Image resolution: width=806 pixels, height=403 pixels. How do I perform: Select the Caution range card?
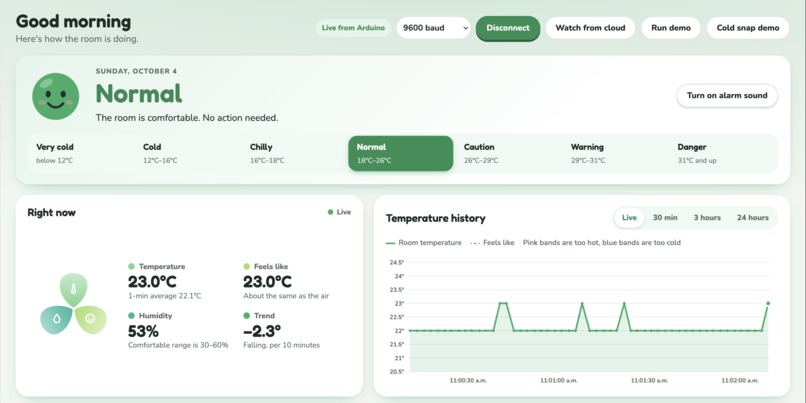pos(508,153)
